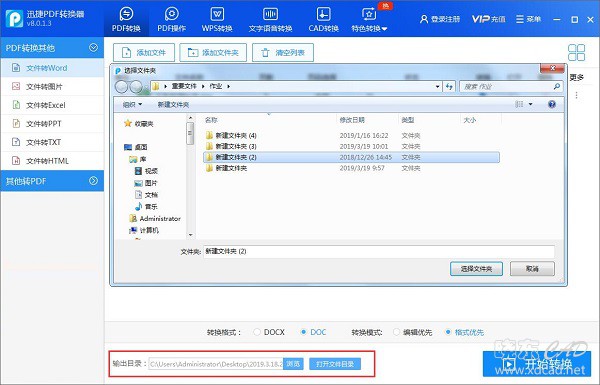Select 文件转图片 in sidebar
The width and height of the screenshot is (600, 385).
point(52,86)
